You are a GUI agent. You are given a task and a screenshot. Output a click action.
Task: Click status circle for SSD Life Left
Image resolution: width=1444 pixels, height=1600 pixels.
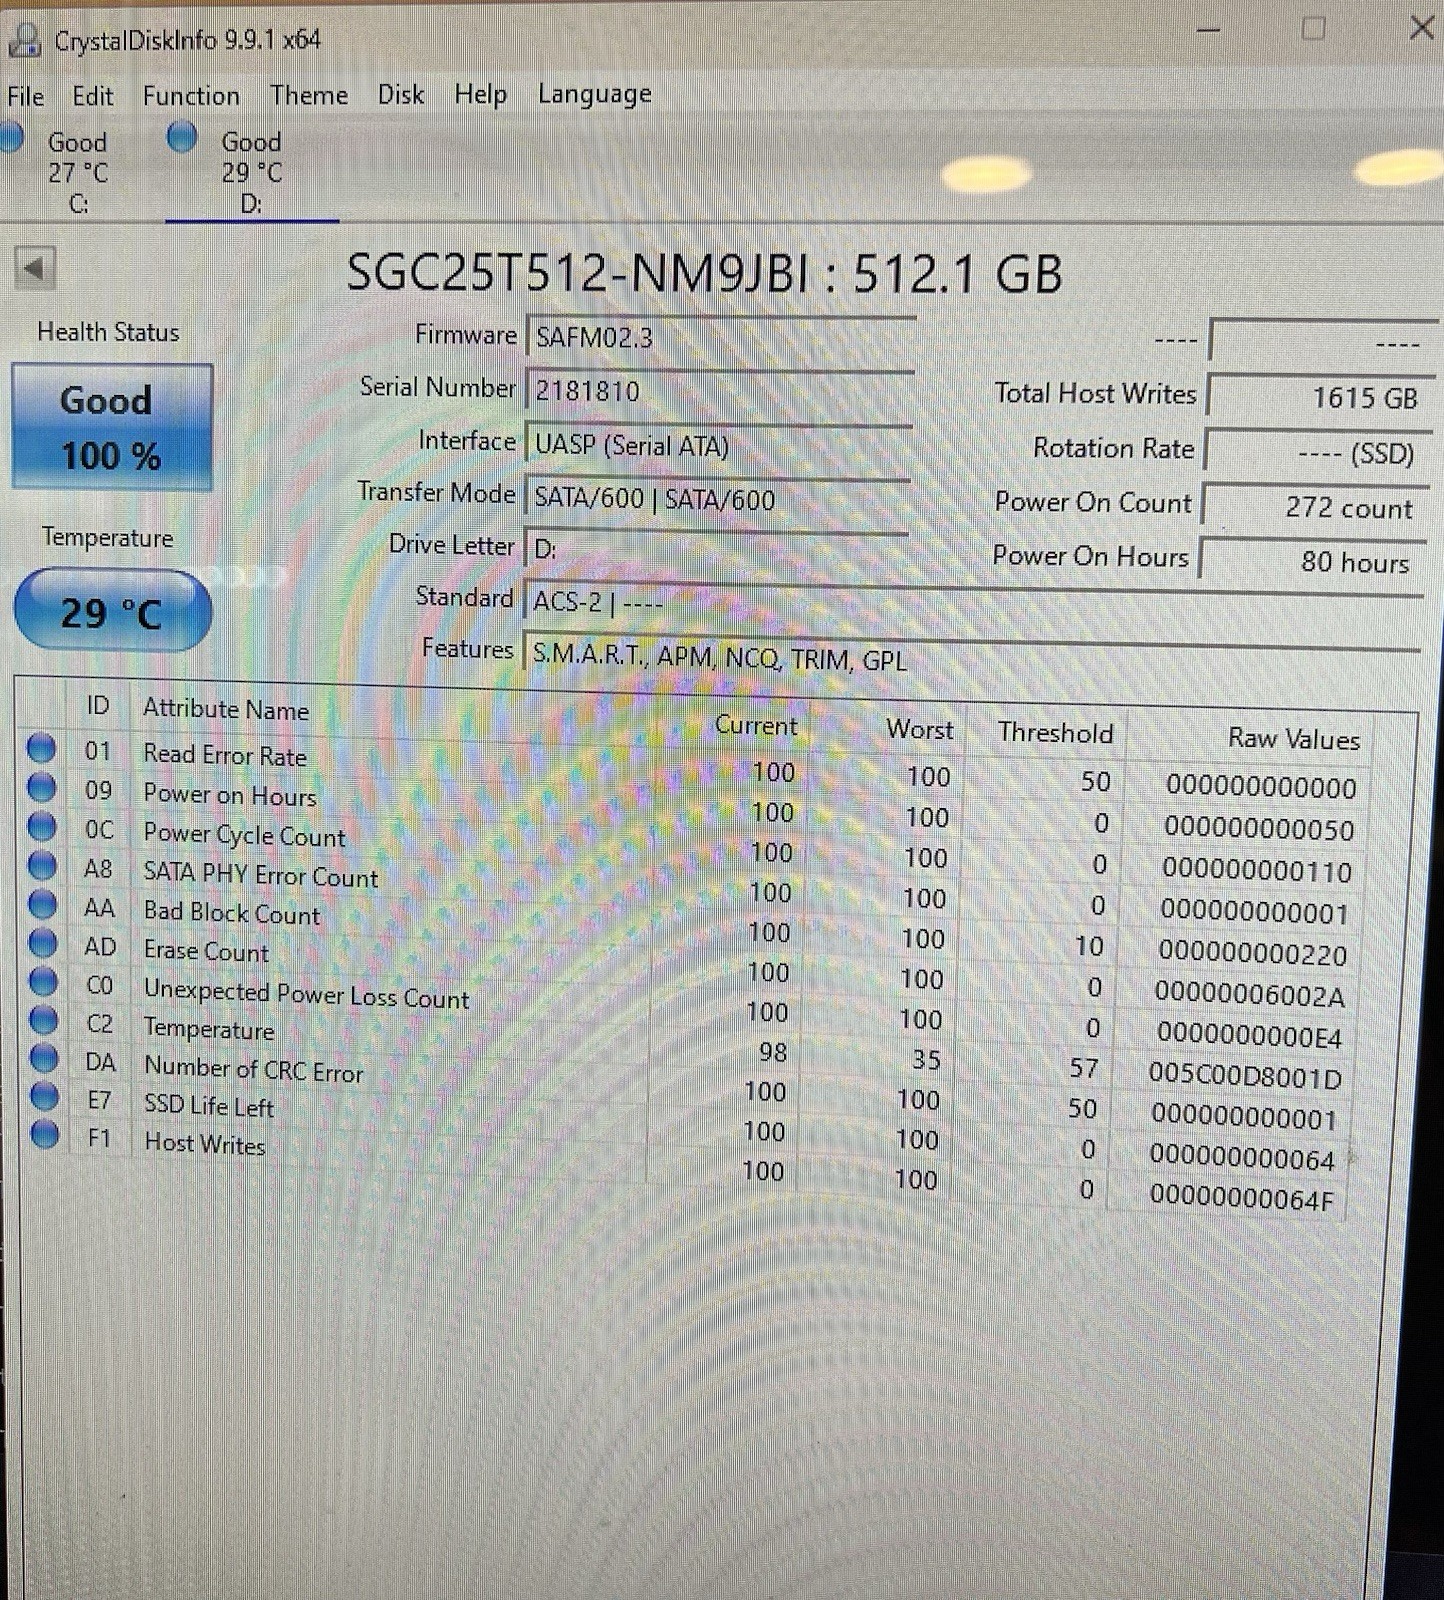pyautogui.click(x=45, y=1097)
